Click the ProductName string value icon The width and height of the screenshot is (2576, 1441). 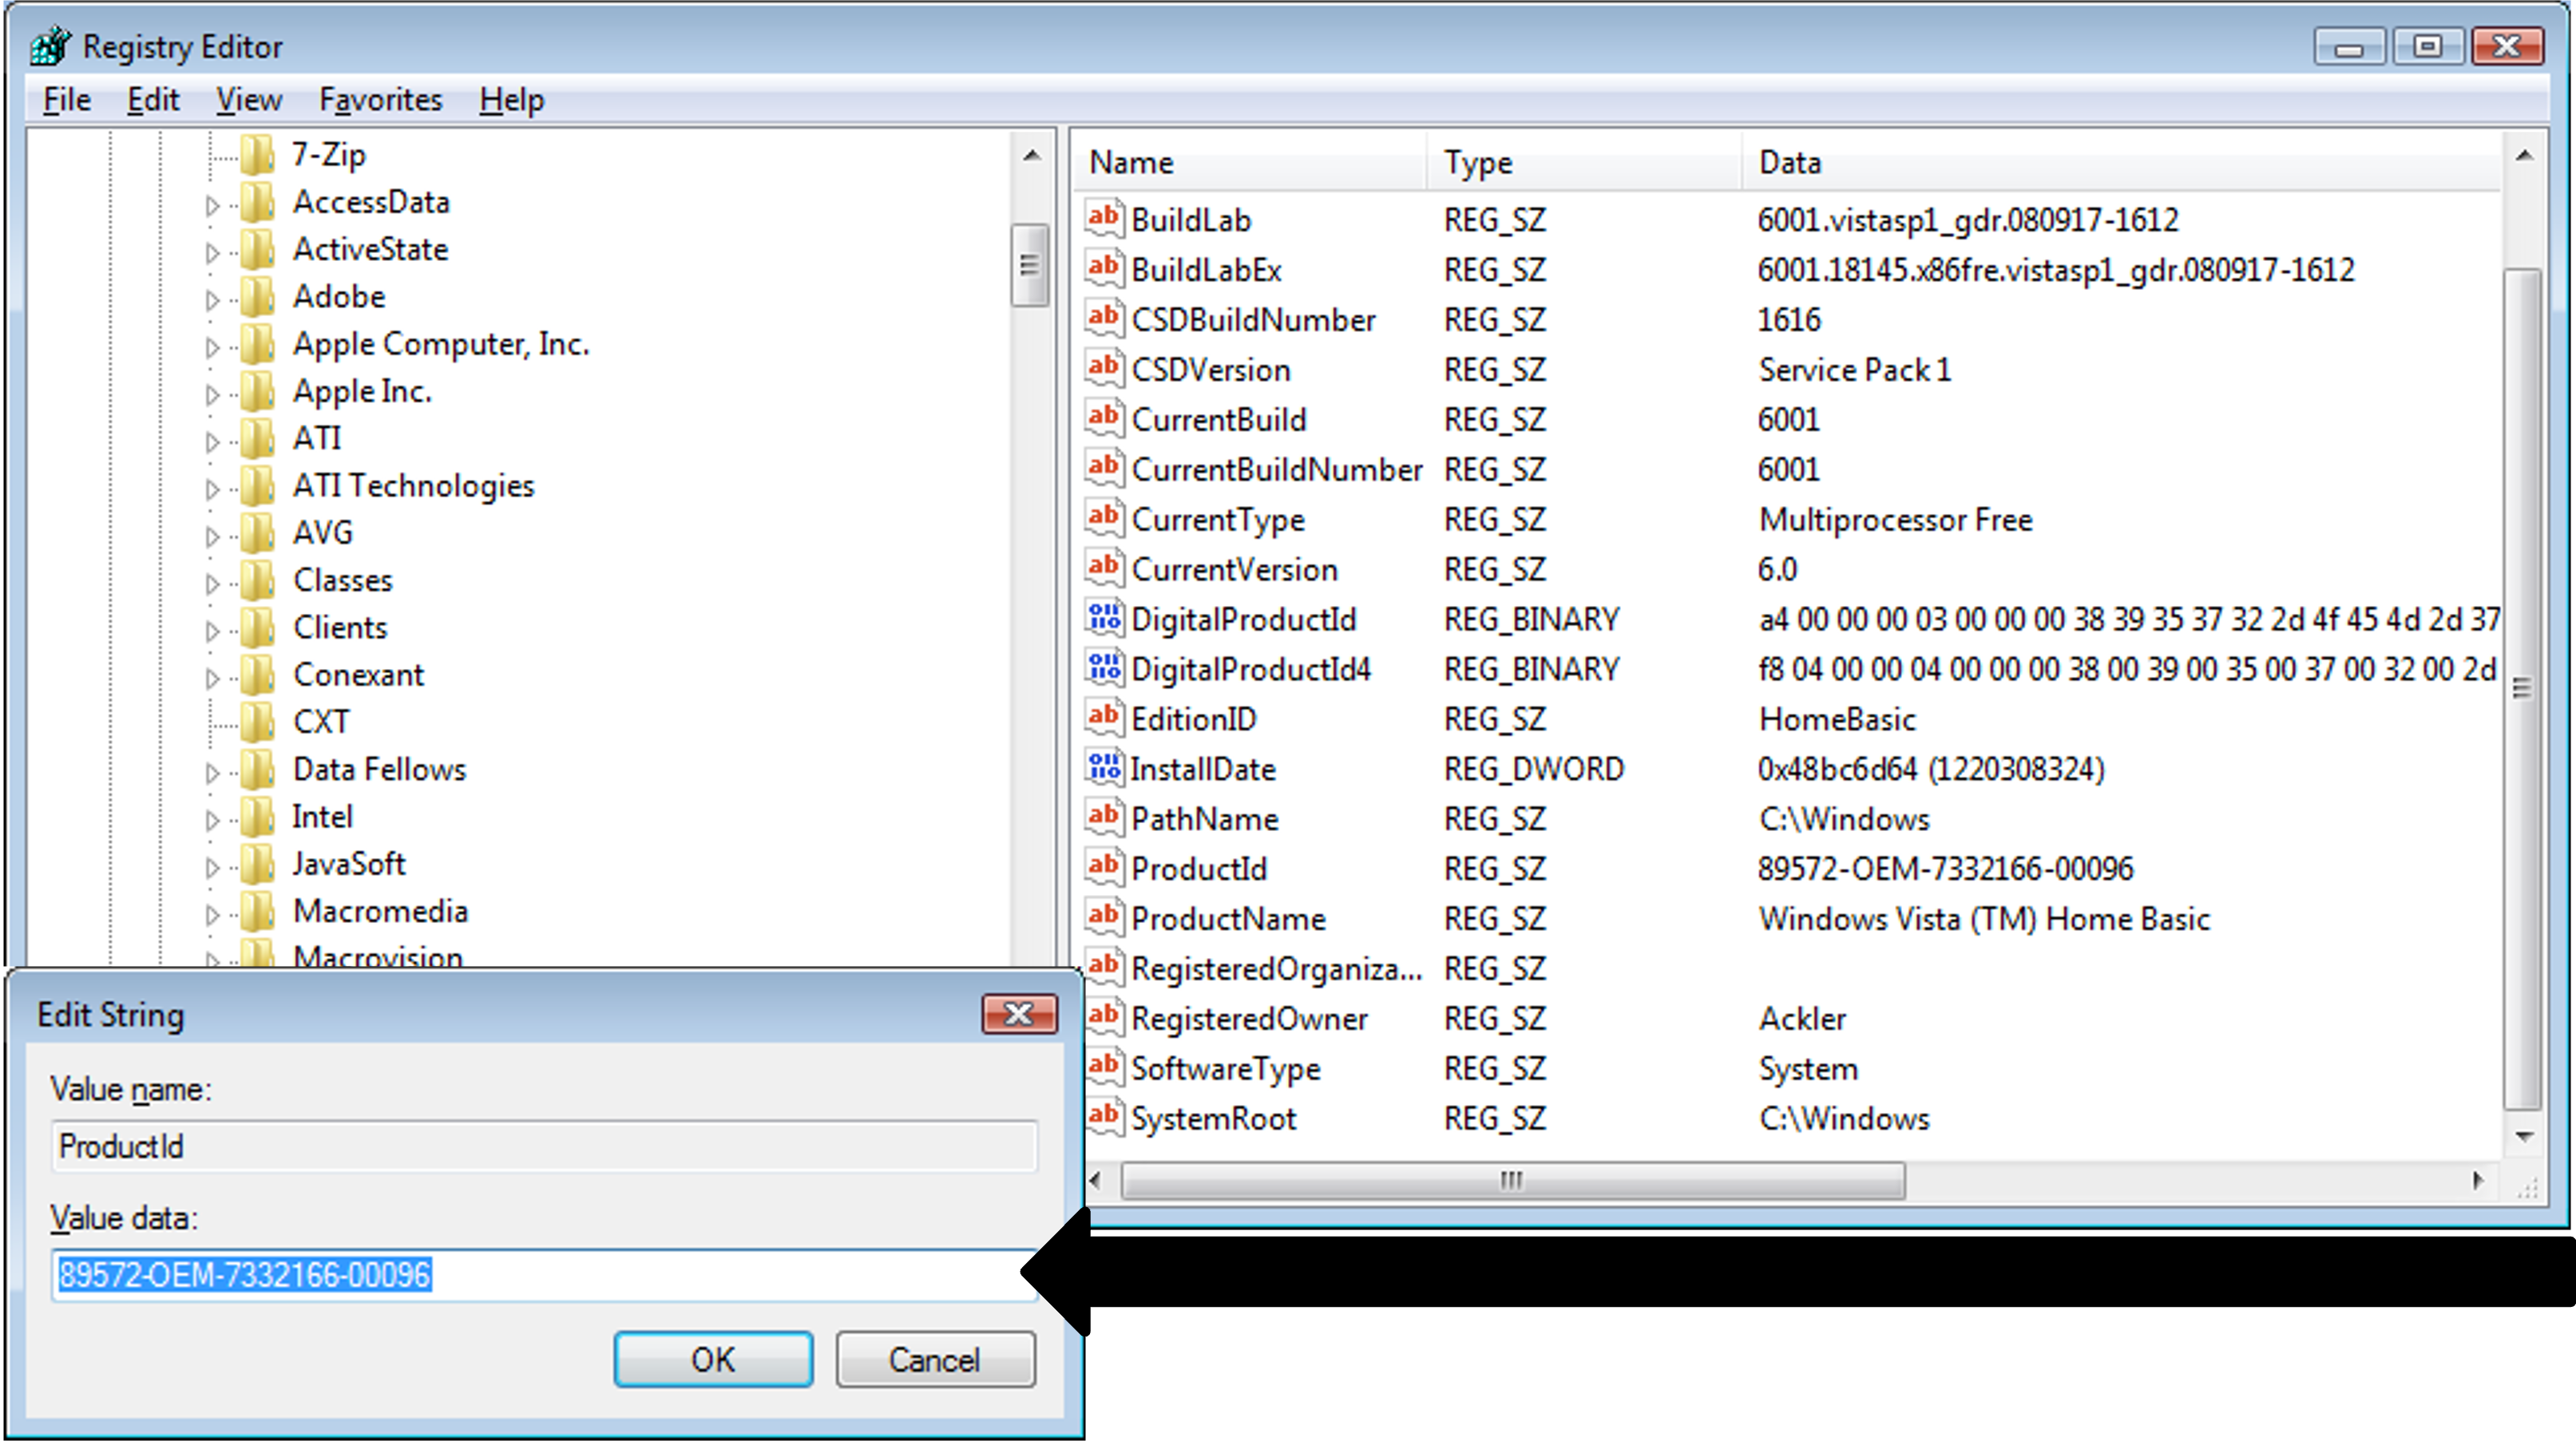click(1104, 918)
